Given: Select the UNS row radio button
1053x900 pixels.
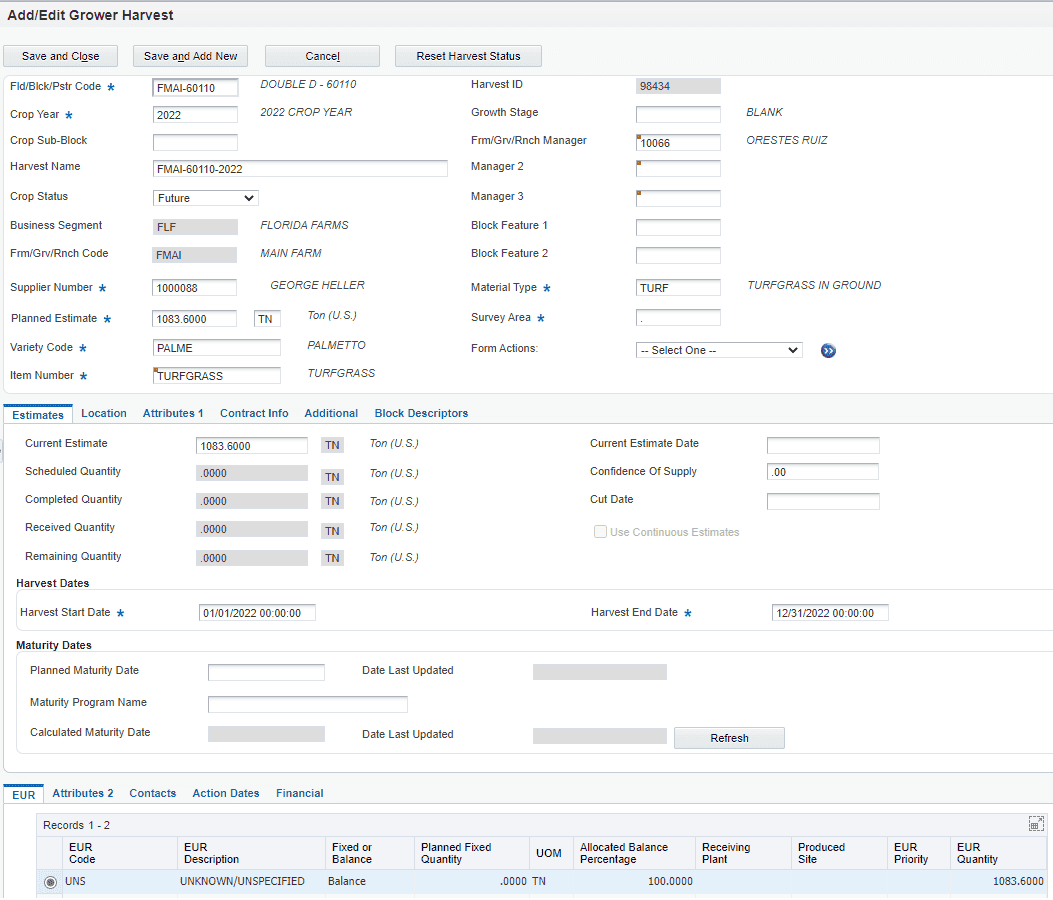Looking at the screenshot, I should (50, 882).
